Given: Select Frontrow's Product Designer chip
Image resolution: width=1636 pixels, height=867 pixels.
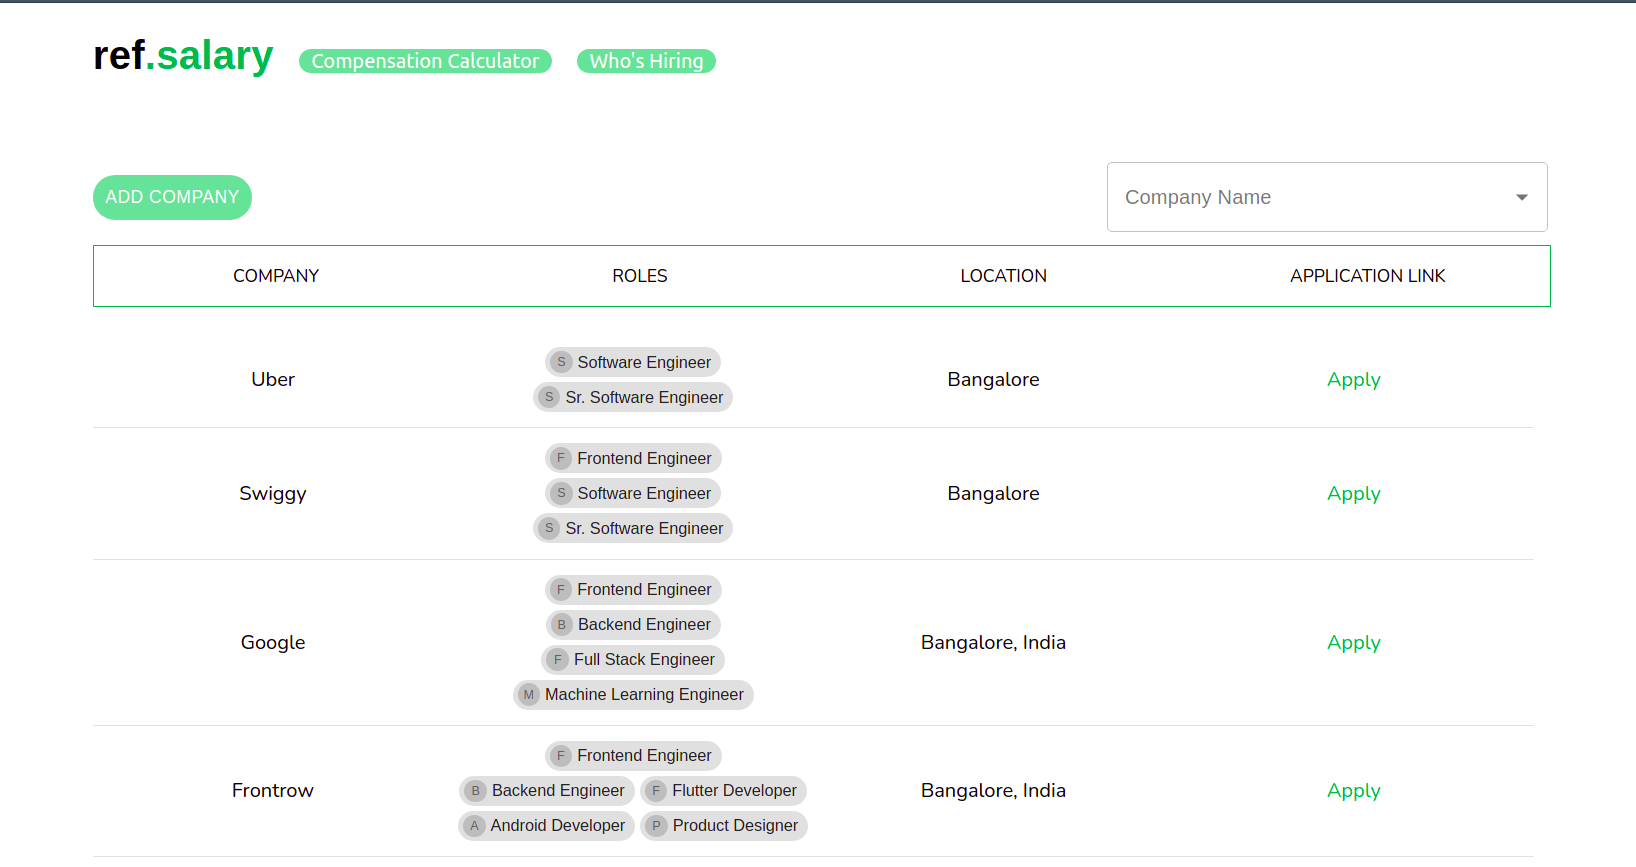Looking at the screenshot, I should point(724,825).
